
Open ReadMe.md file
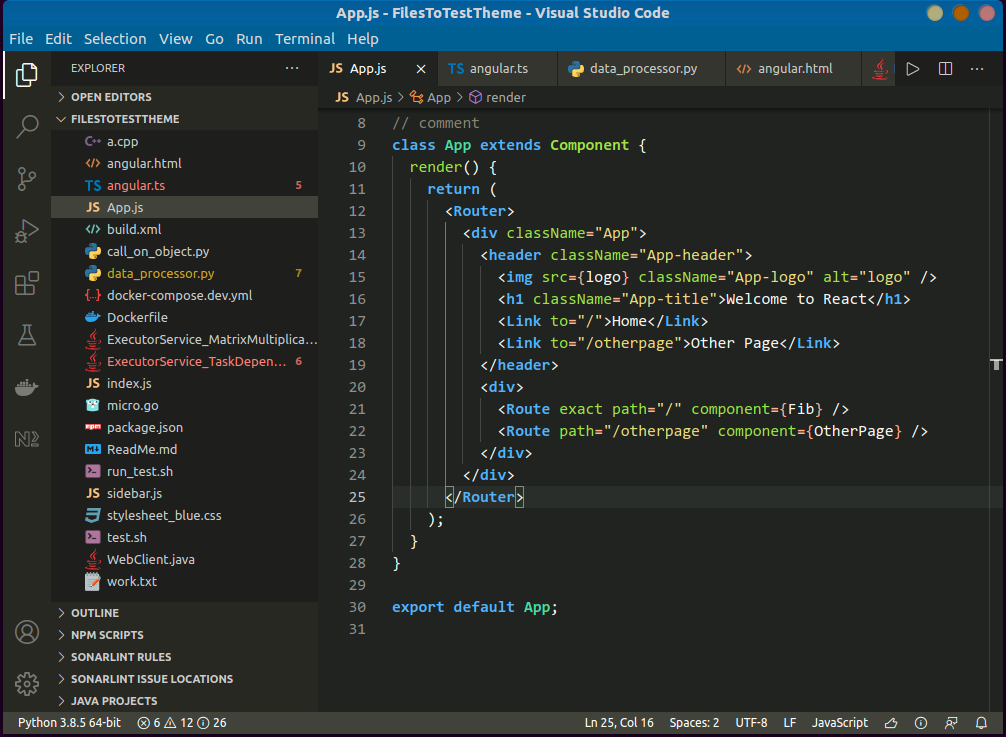(x=185, y=450)
